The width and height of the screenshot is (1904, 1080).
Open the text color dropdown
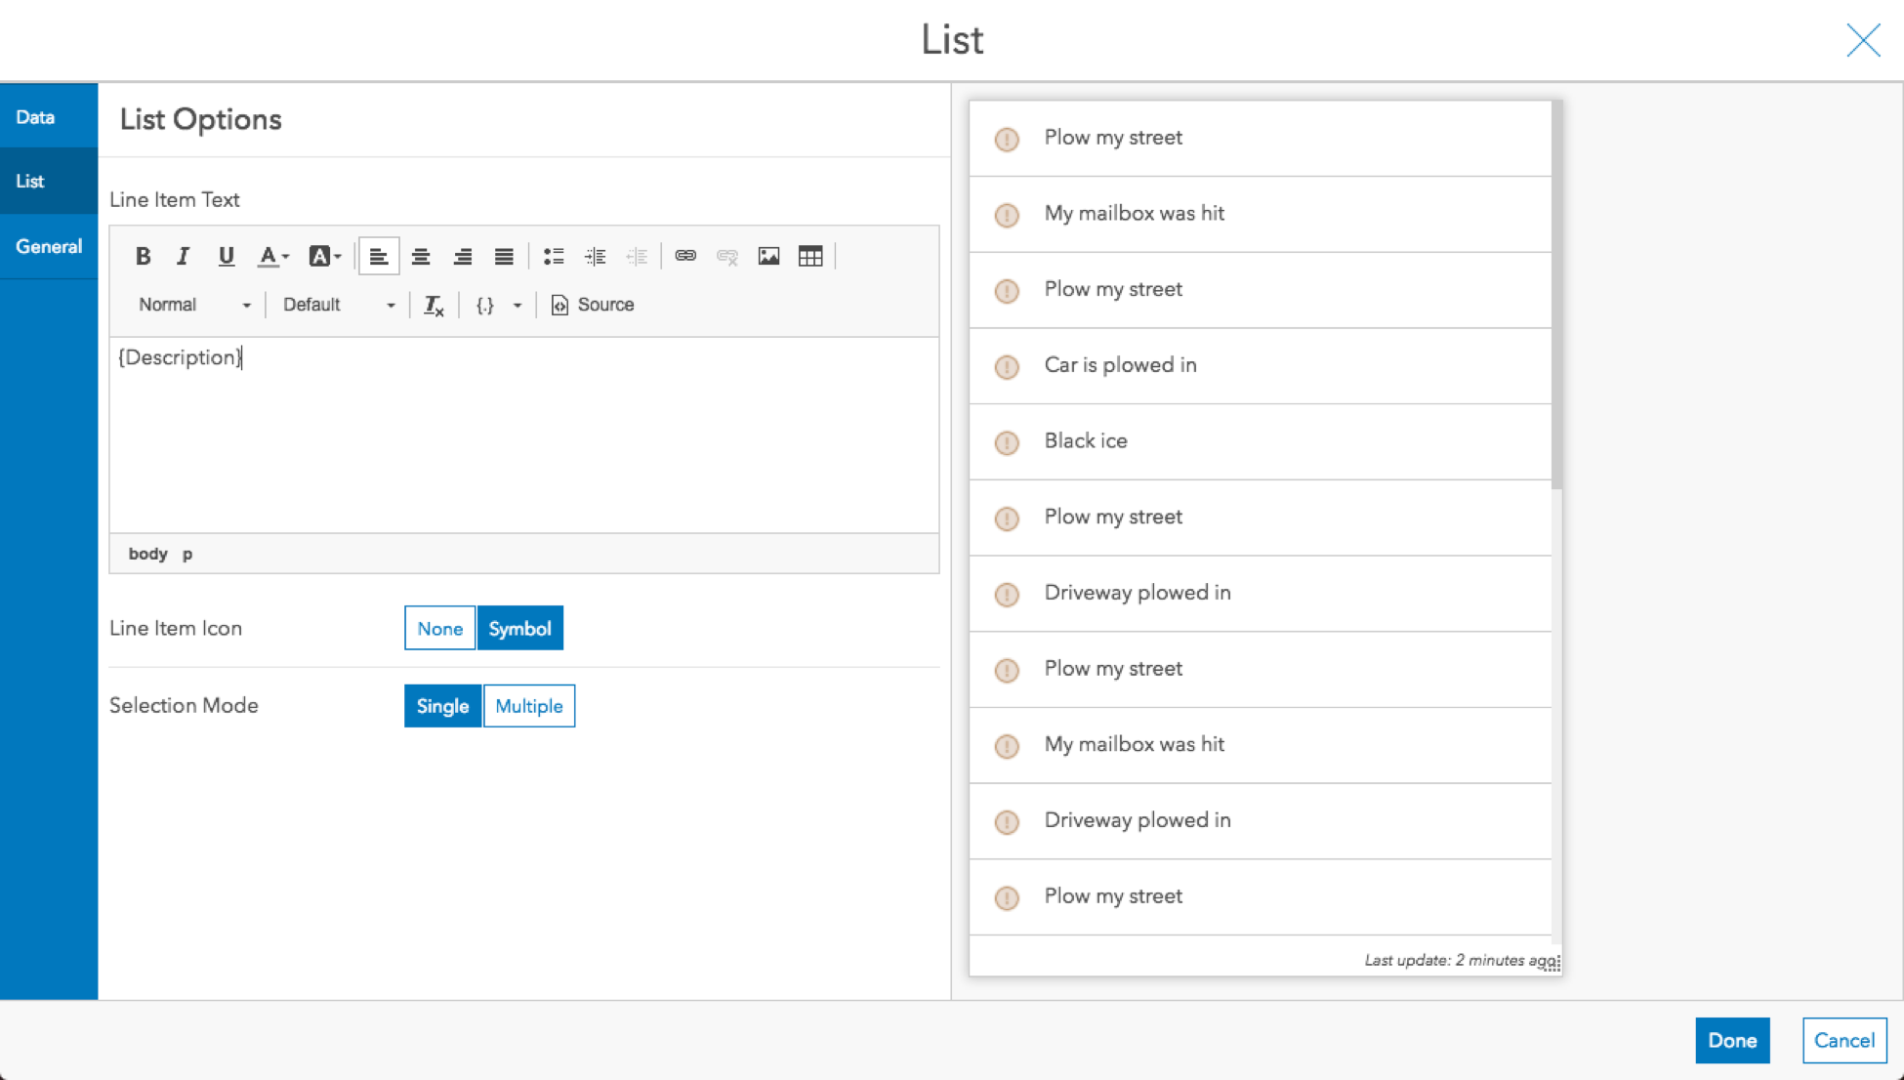[x=273, y=256]
